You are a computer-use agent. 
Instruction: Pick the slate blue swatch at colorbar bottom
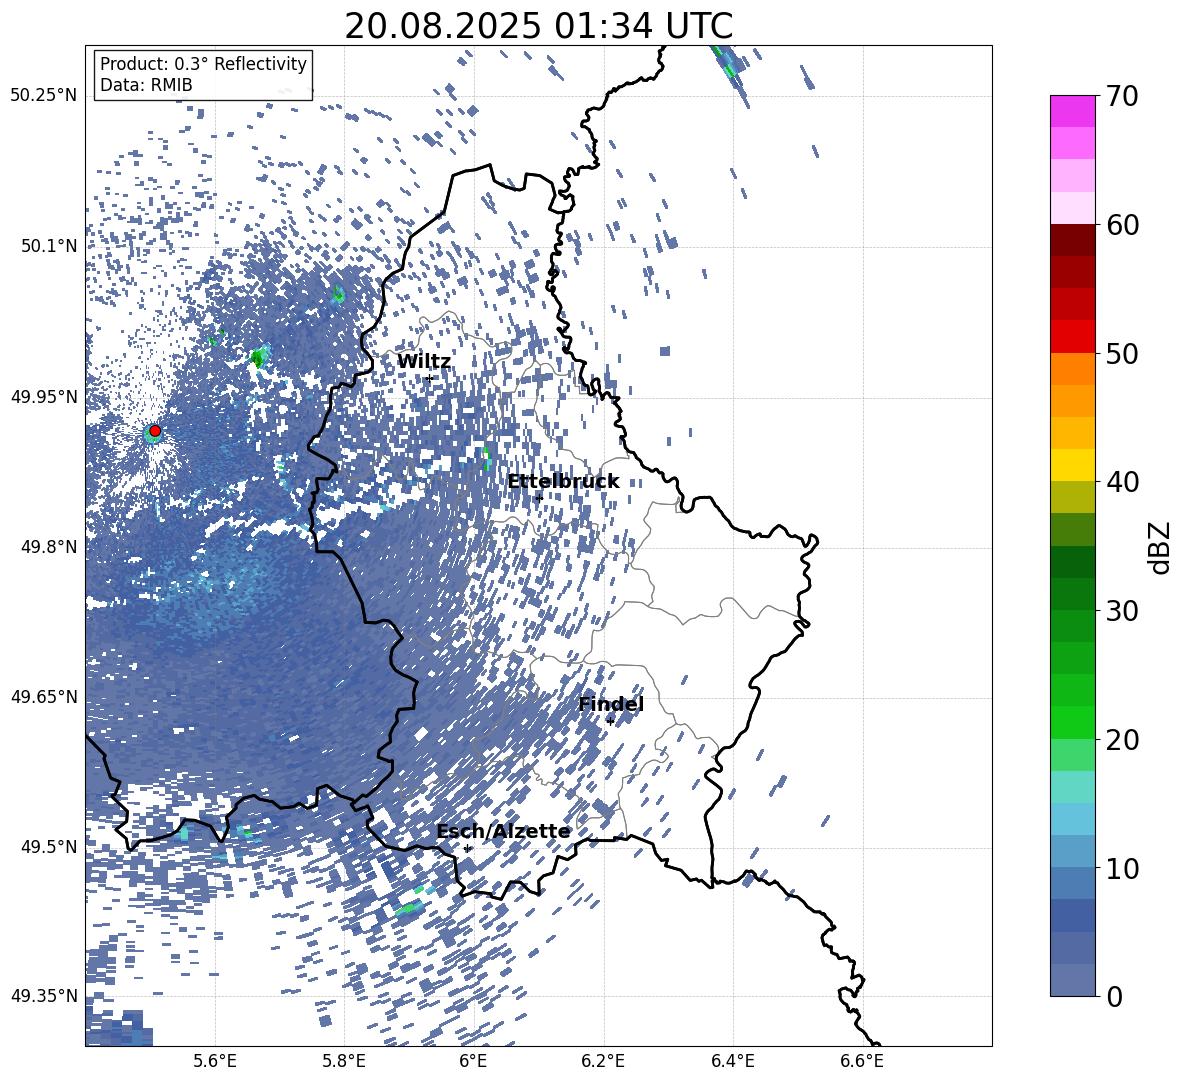coord(1072,980)
